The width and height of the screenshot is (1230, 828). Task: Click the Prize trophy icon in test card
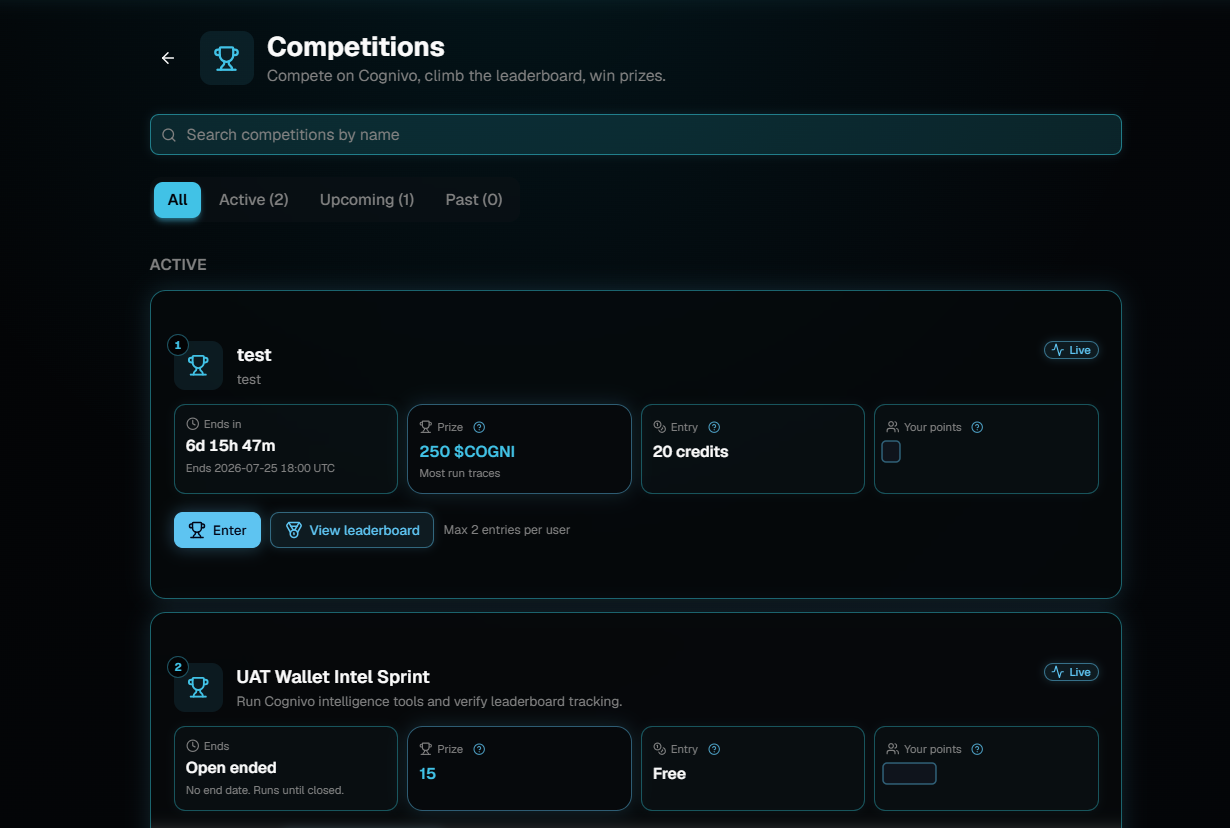click(425, 427)
